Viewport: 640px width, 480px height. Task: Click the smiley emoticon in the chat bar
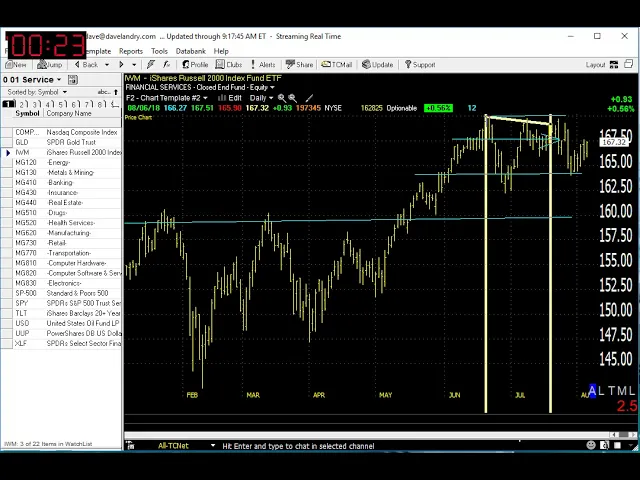tap(591, 445)
